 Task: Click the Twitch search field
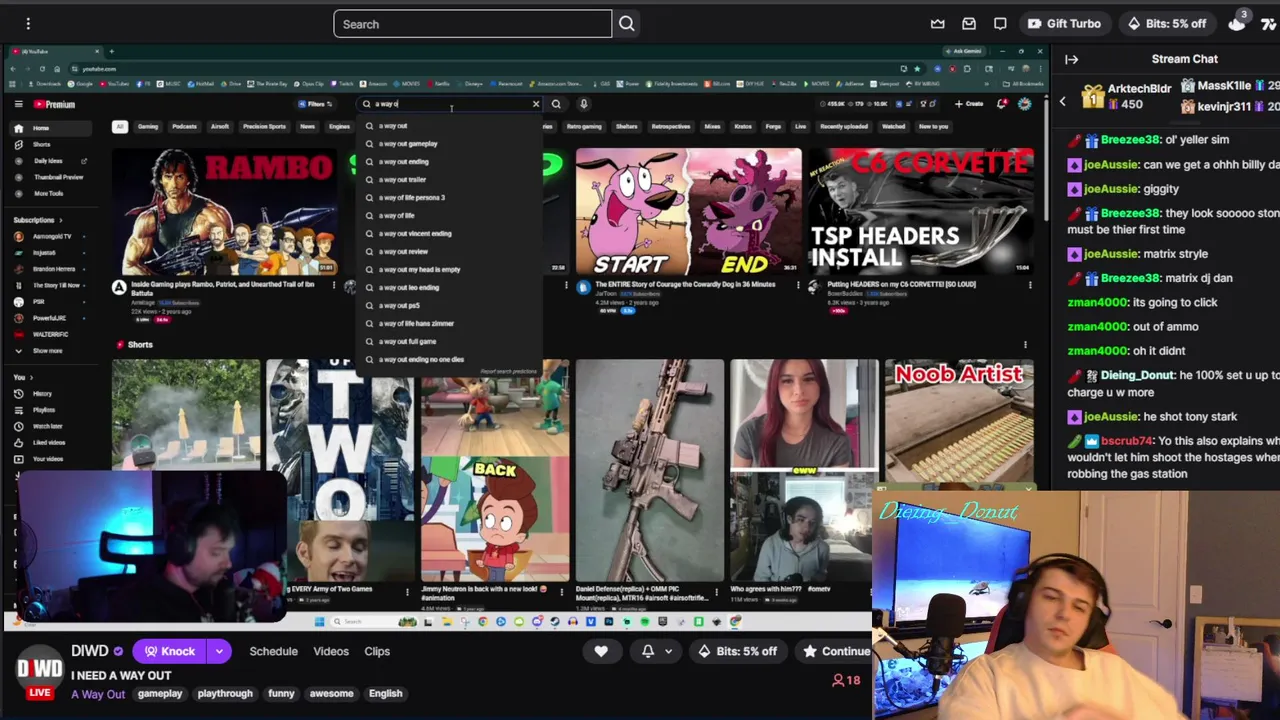472,24
